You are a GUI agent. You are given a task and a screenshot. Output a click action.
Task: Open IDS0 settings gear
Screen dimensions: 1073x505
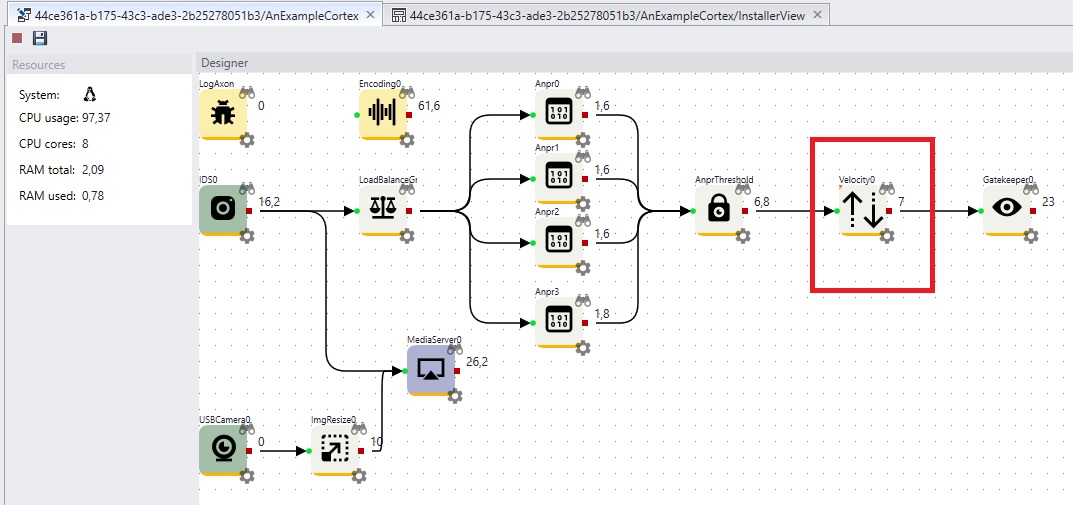pos(247,236)
